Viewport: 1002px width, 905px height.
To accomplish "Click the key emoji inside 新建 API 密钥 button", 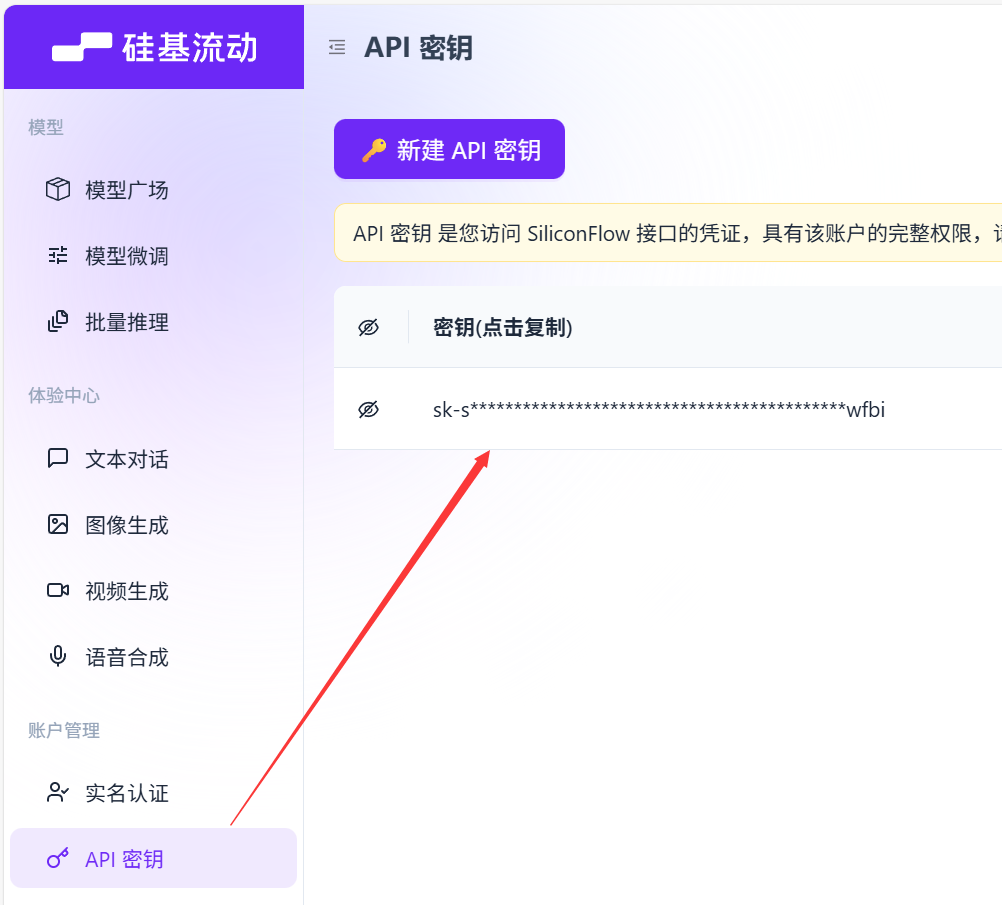I will 374,150.
